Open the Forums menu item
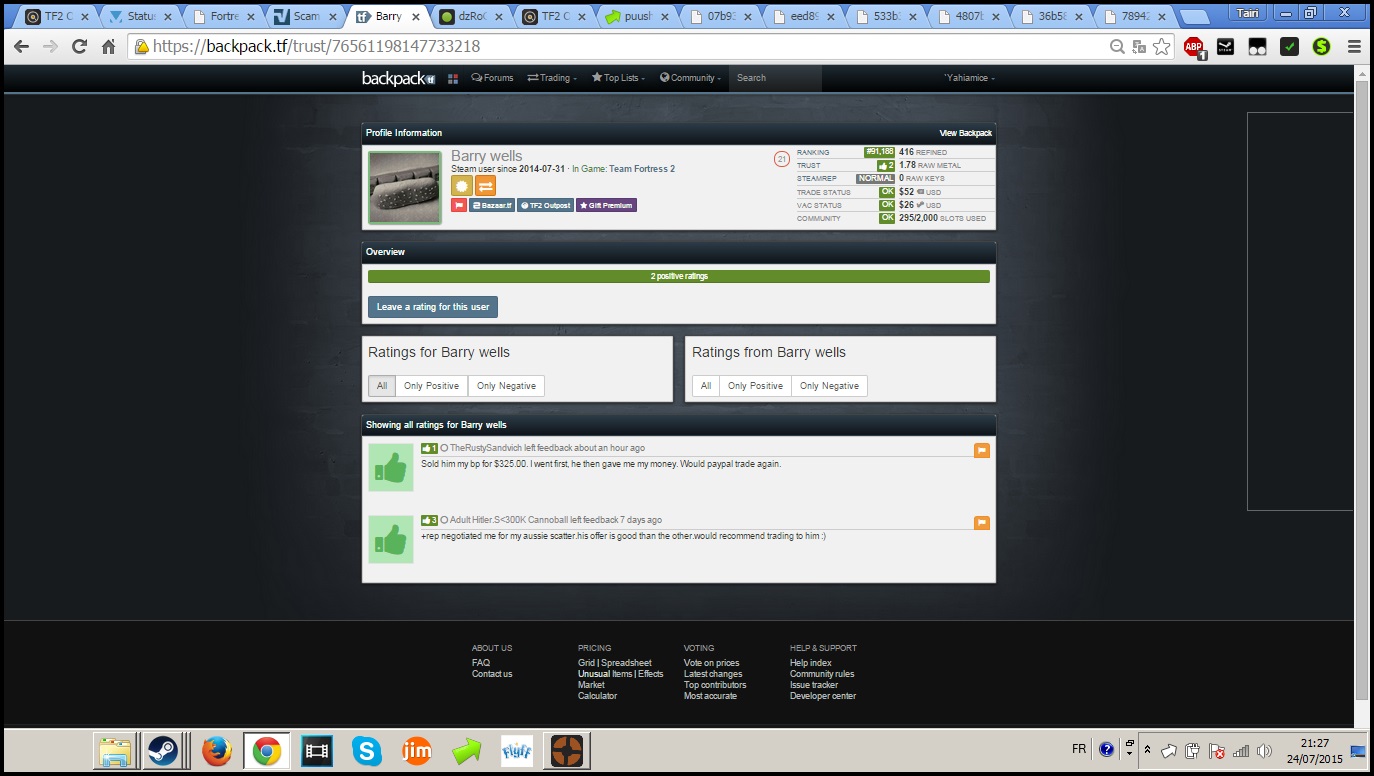 (x=492, y=78)
